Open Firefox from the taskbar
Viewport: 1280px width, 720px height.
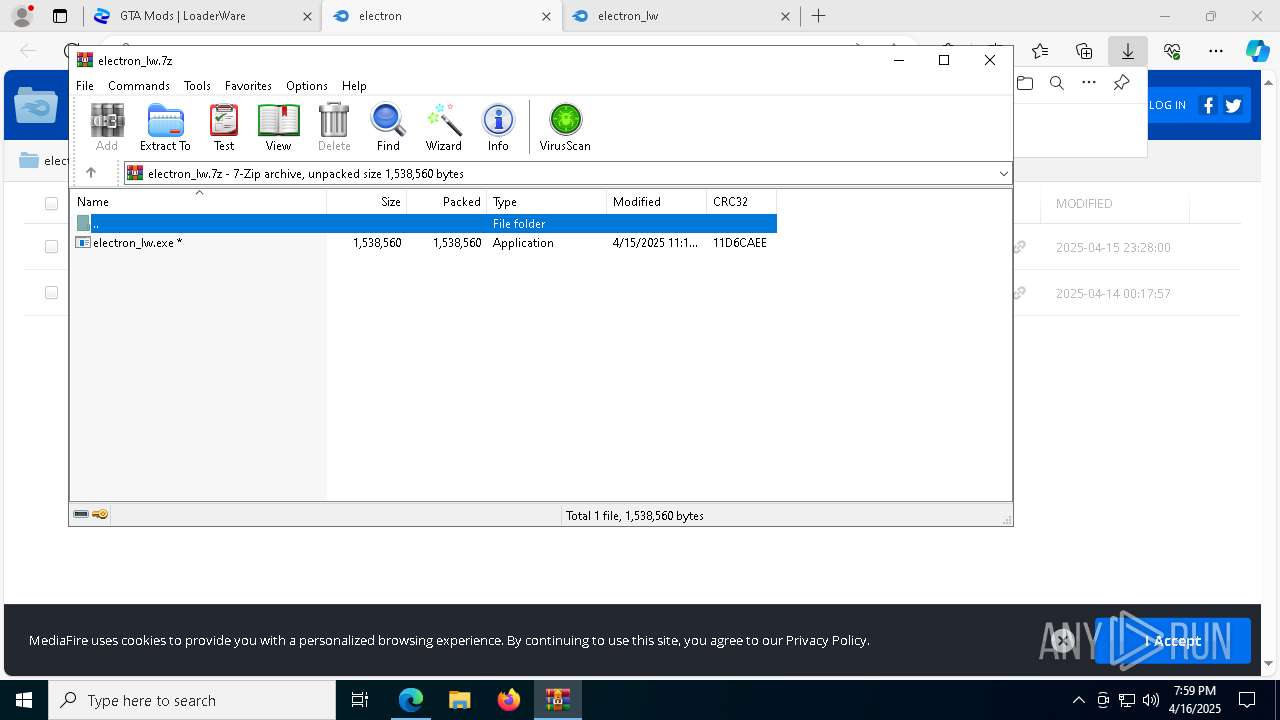[508, 700]
